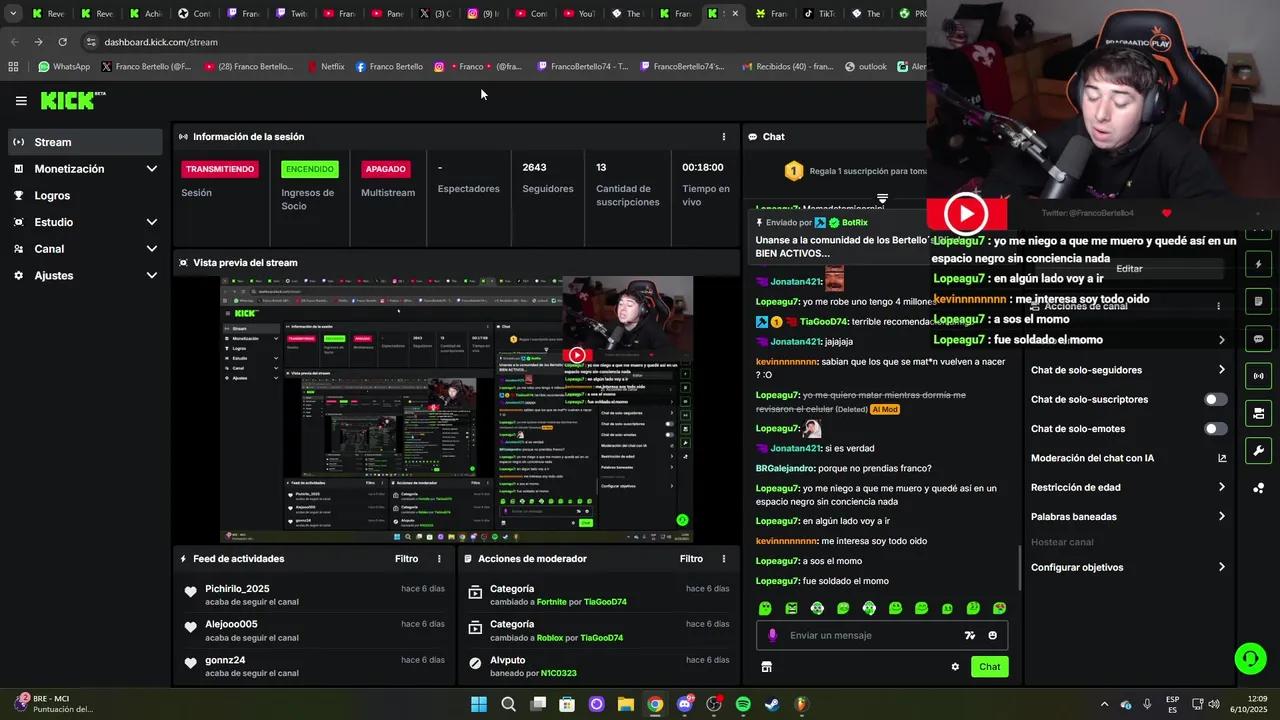Screen dimensions: 1280x720
Task: Reload the page in the browser
Action: pyautogui.click(x=62, y=42)
